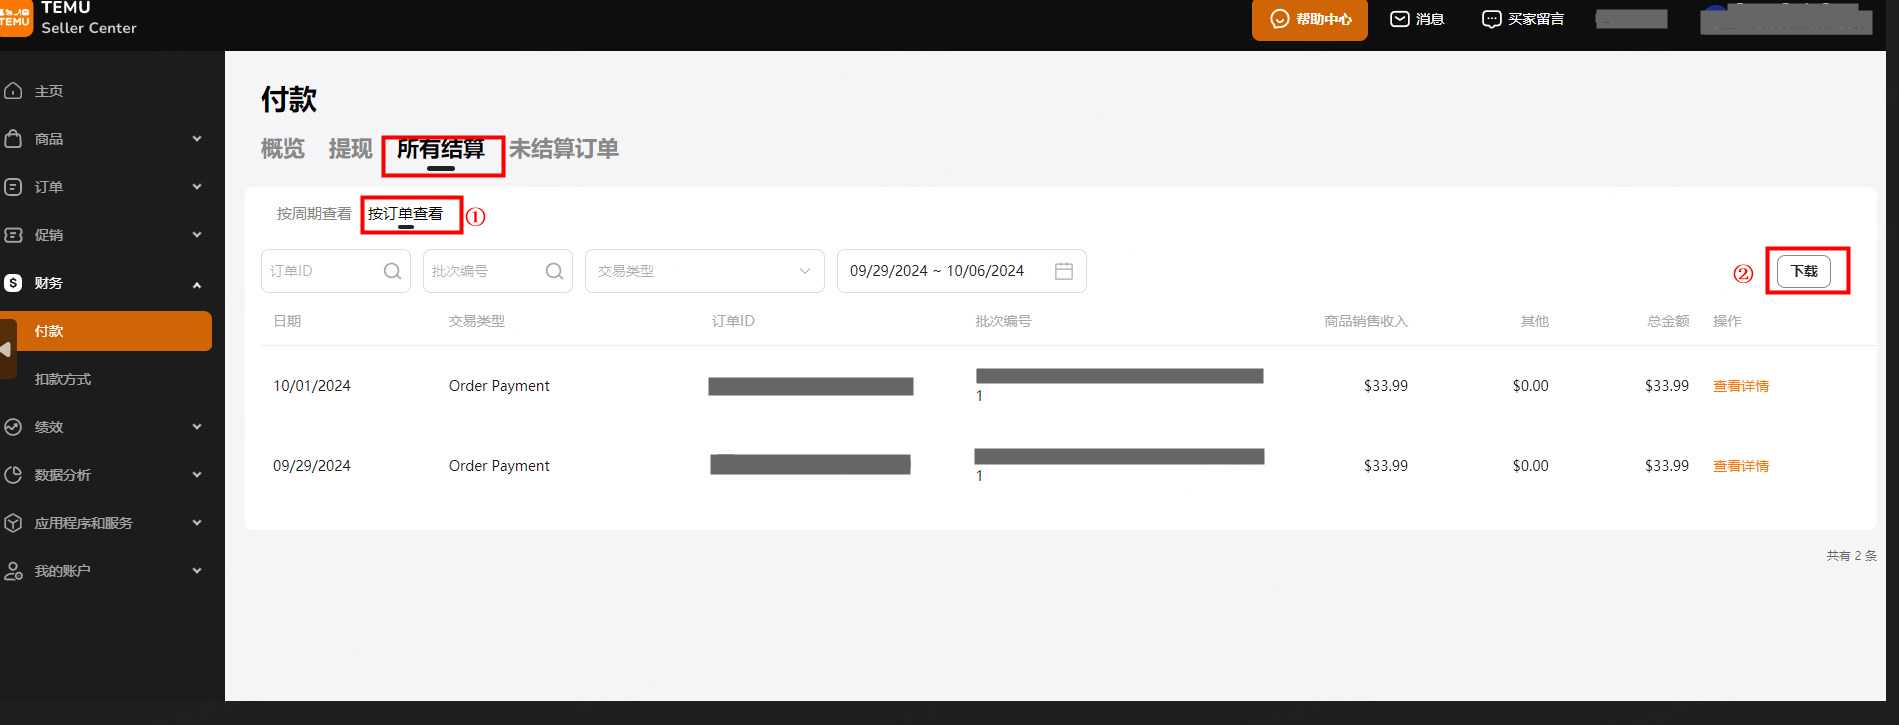
Task: Expand the 订单 menu chevron
Action: tap(197, 187)
